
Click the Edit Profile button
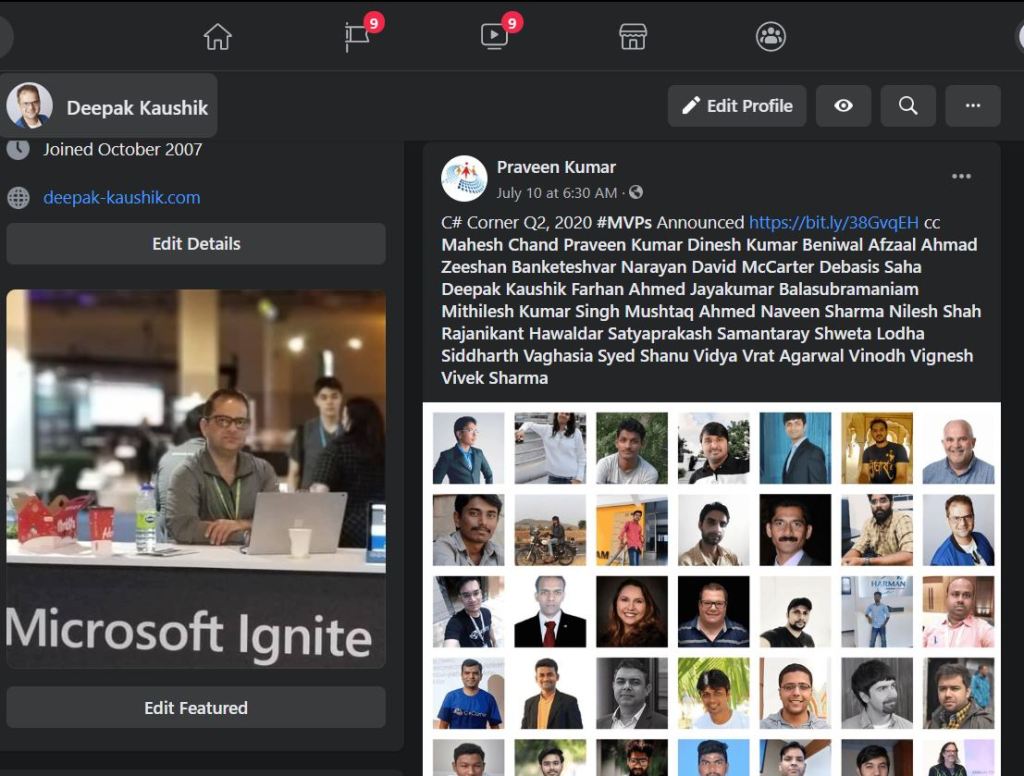point(737,106)
